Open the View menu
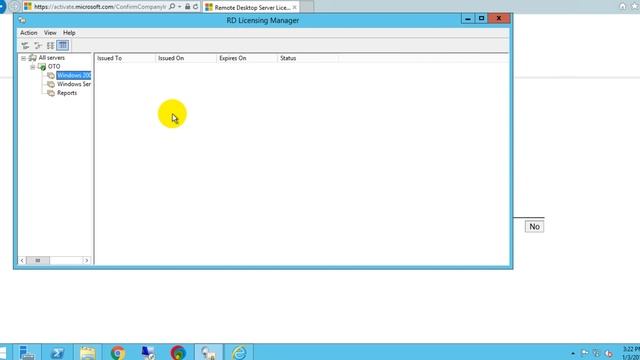The width and height of the screenshot is (640, 360). pyautogui.click(x=50, y=33)
